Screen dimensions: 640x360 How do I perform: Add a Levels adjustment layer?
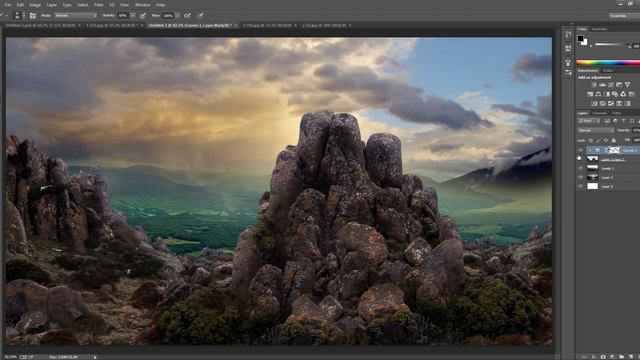point(602,84)
